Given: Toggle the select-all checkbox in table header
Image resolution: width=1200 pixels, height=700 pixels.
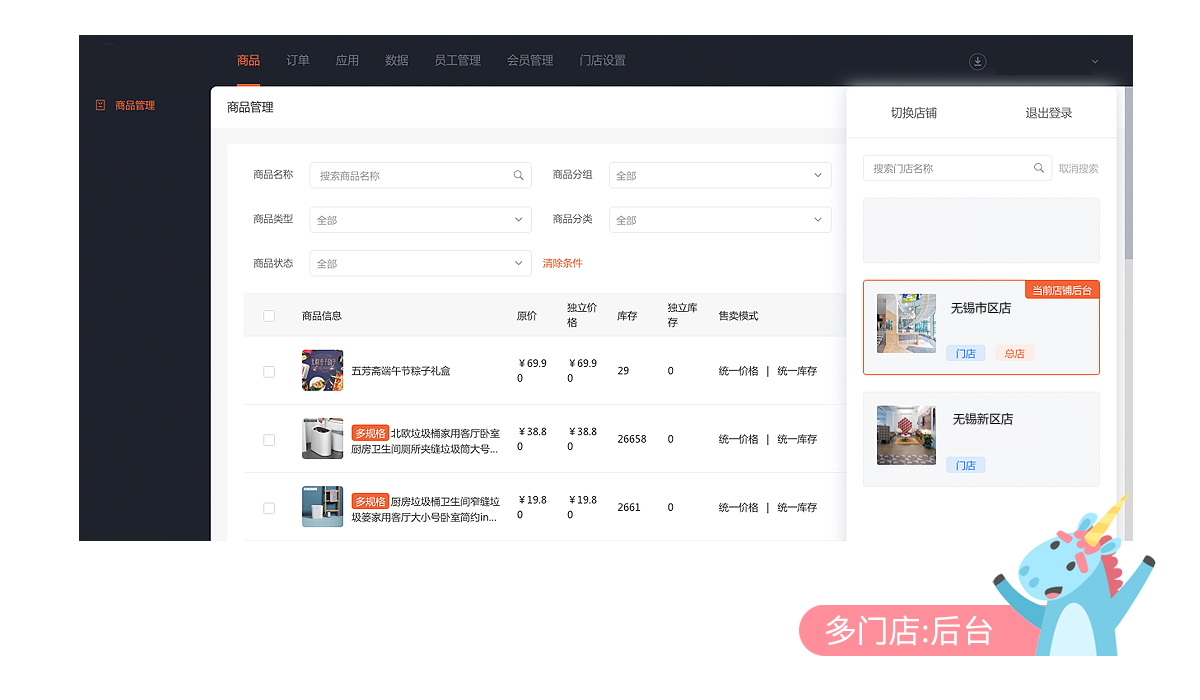Looking at the screenshot, I should point(269,316).
